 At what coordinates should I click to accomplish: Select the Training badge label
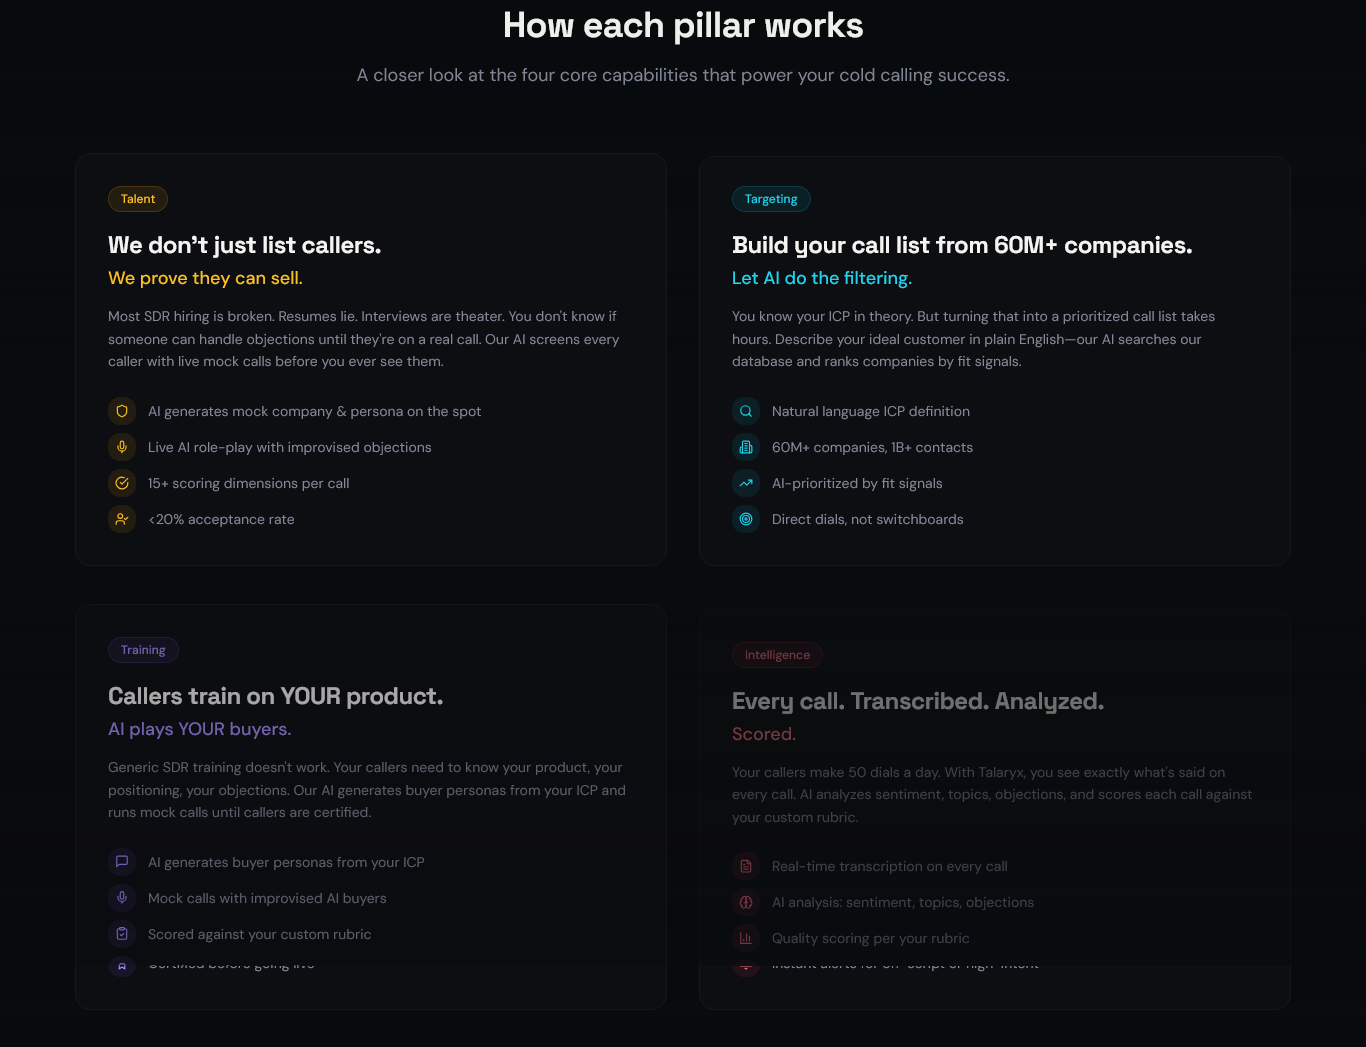pyautogui.click(x=143, y=650)
